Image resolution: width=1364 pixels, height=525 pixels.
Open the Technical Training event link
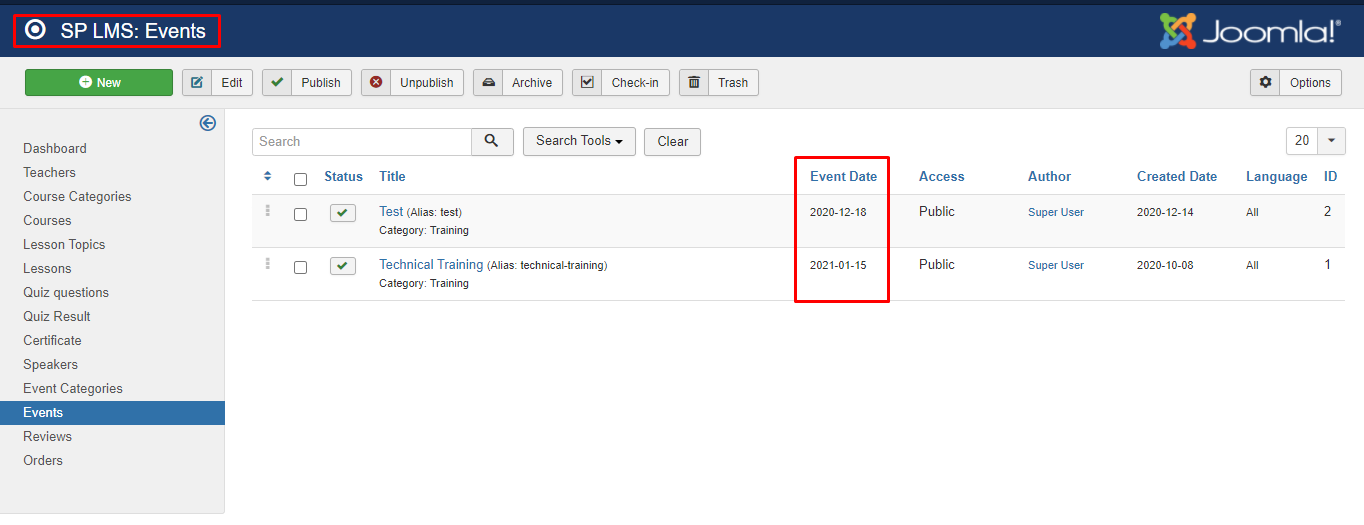[x=430, y=265]
